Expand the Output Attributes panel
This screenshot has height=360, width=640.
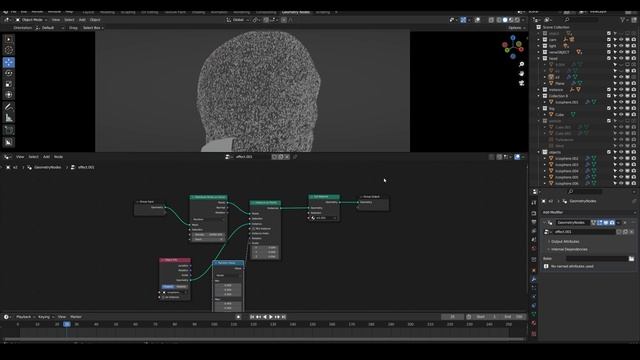[x=565, y=242]
